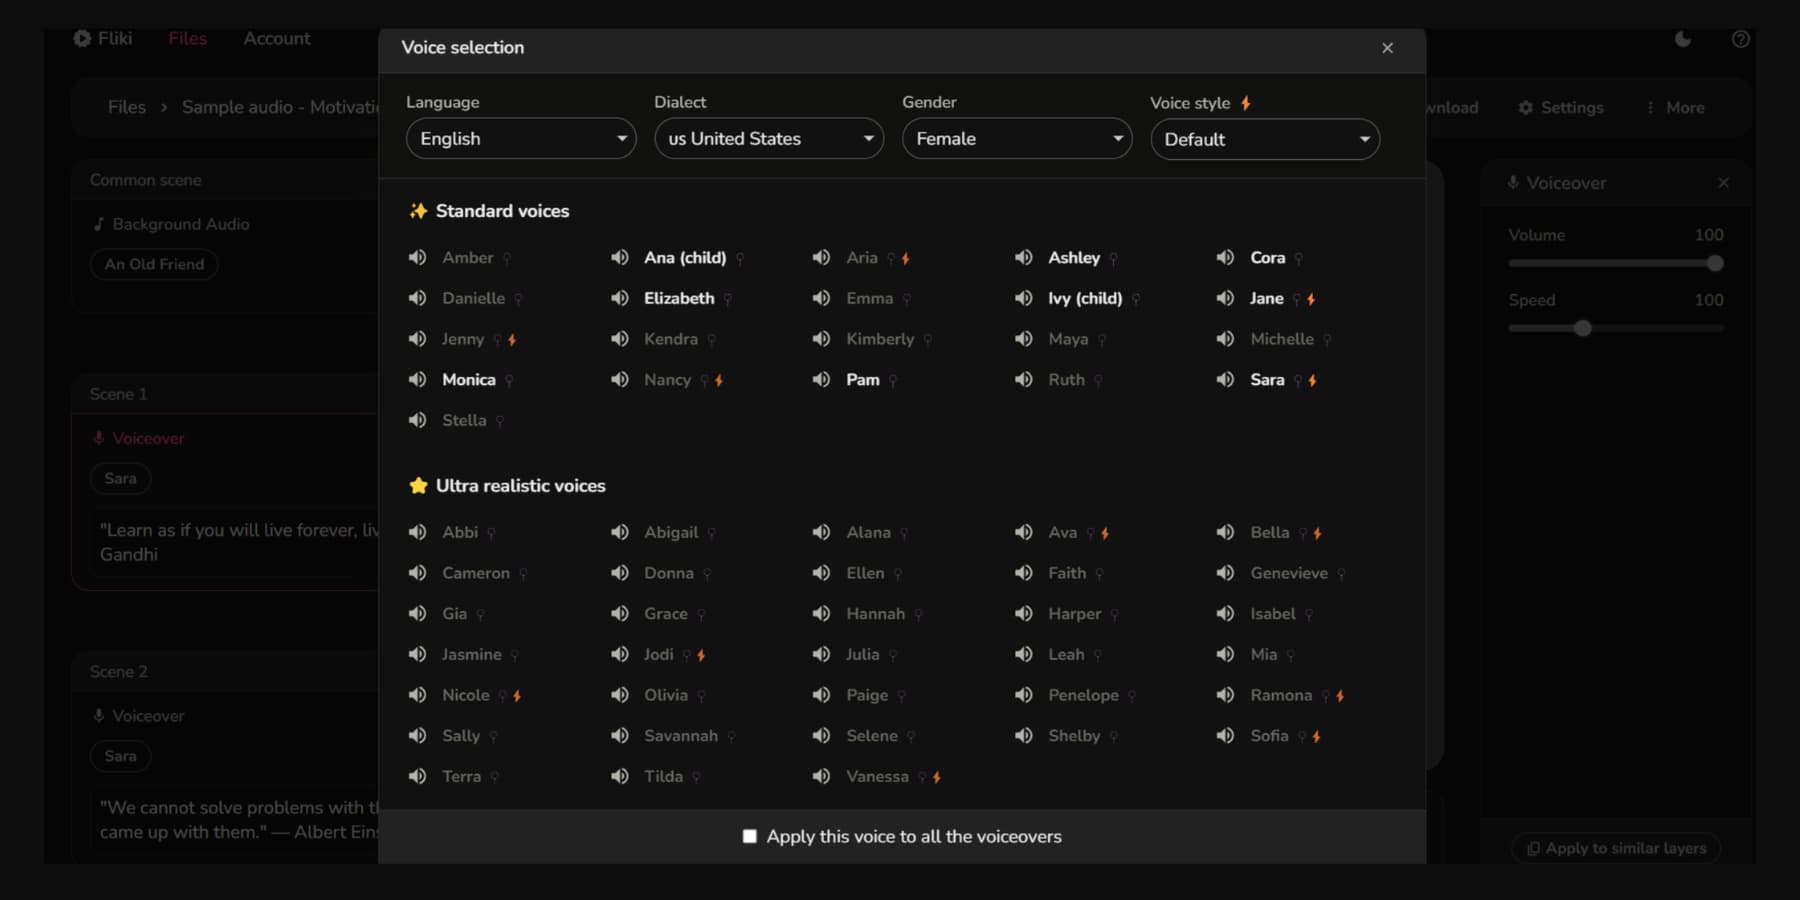The width and height of the screenshot is (1800, 900).
Task: Check Apply this voice to all the voiceovers
Action: pyautogui.click(x=749, y=836)
